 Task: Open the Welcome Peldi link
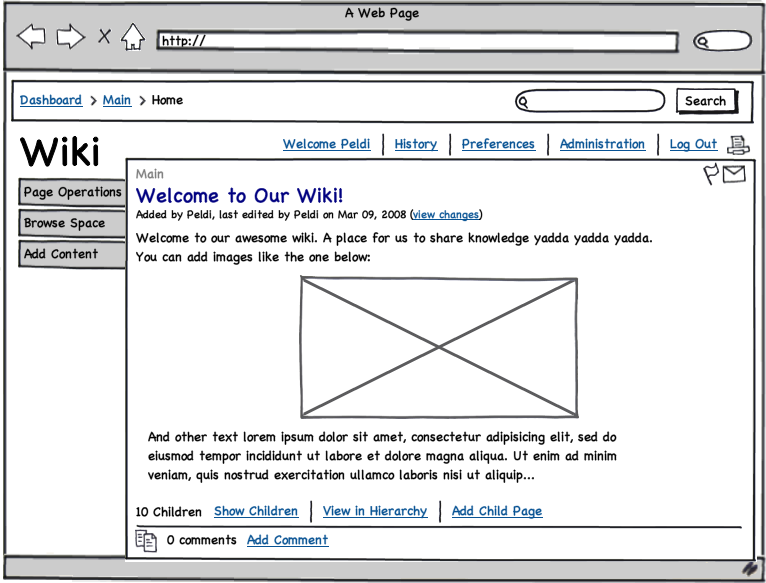pyautogui.click(x=326, y=144)
